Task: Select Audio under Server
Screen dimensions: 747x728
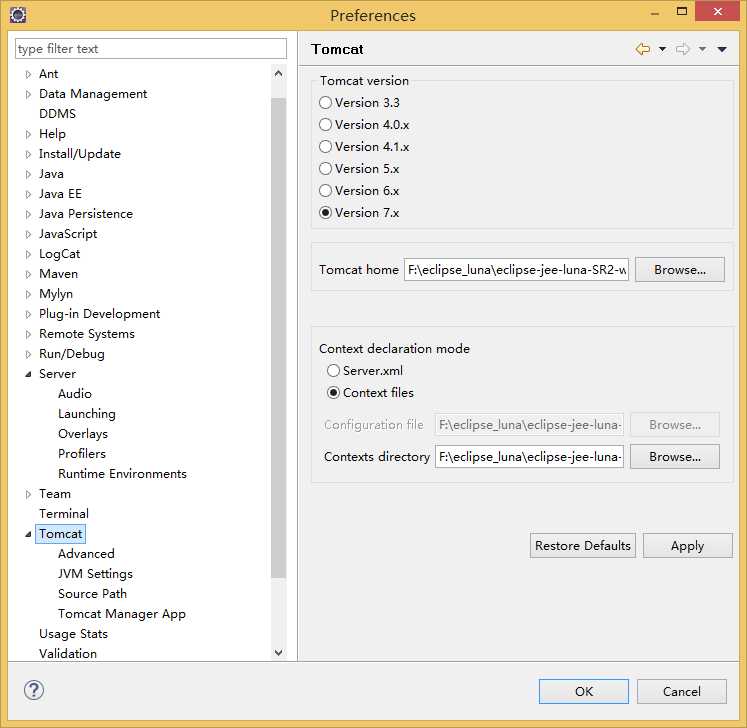Action: point(75,394)
